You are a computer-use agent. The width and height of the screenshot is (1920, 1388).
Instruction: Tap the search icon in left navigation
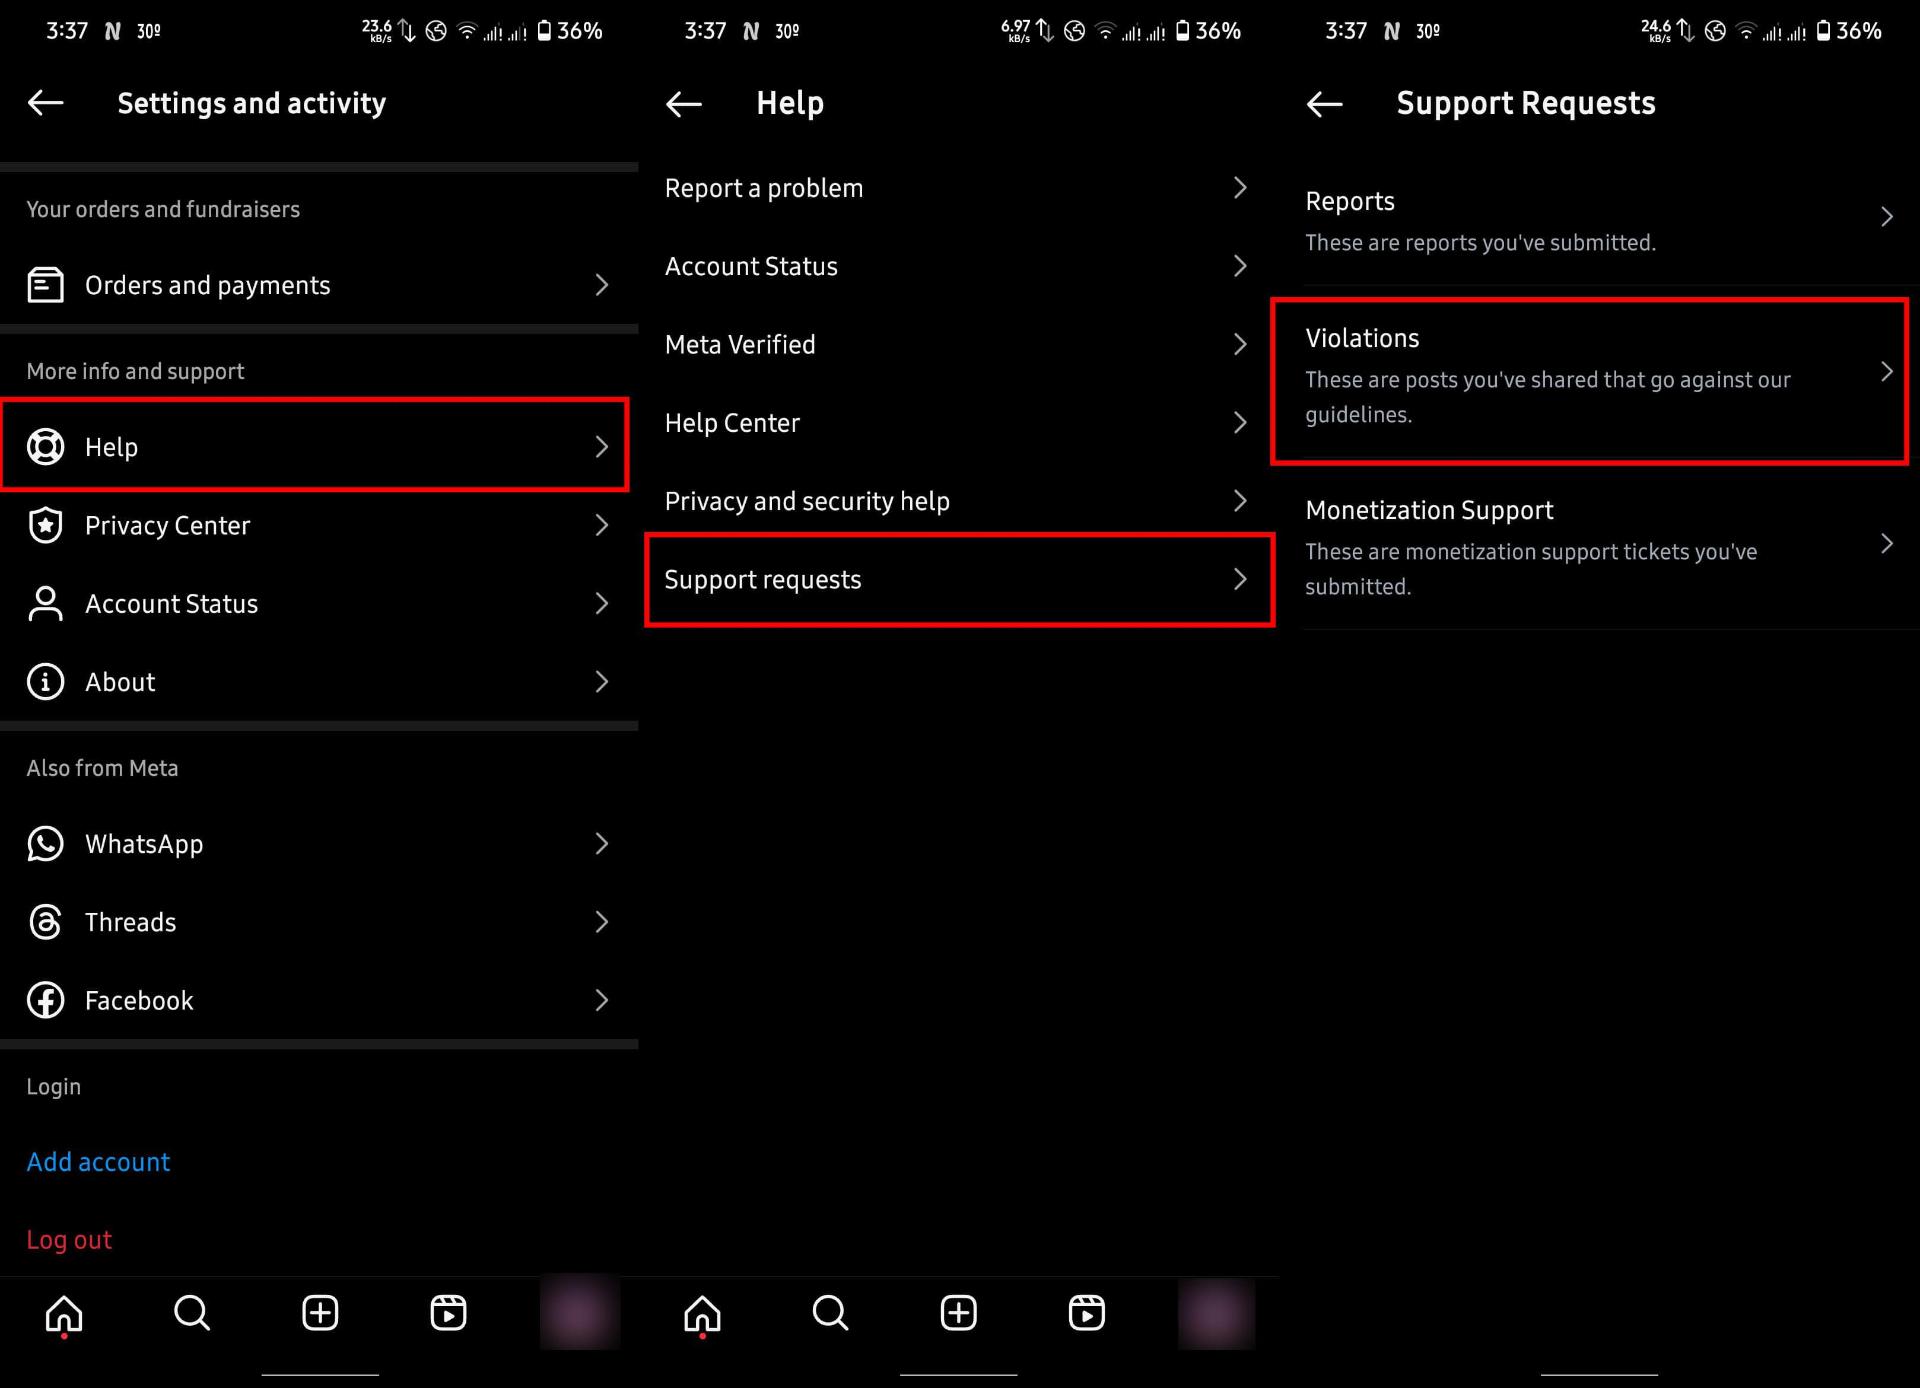coord(192,1313)
